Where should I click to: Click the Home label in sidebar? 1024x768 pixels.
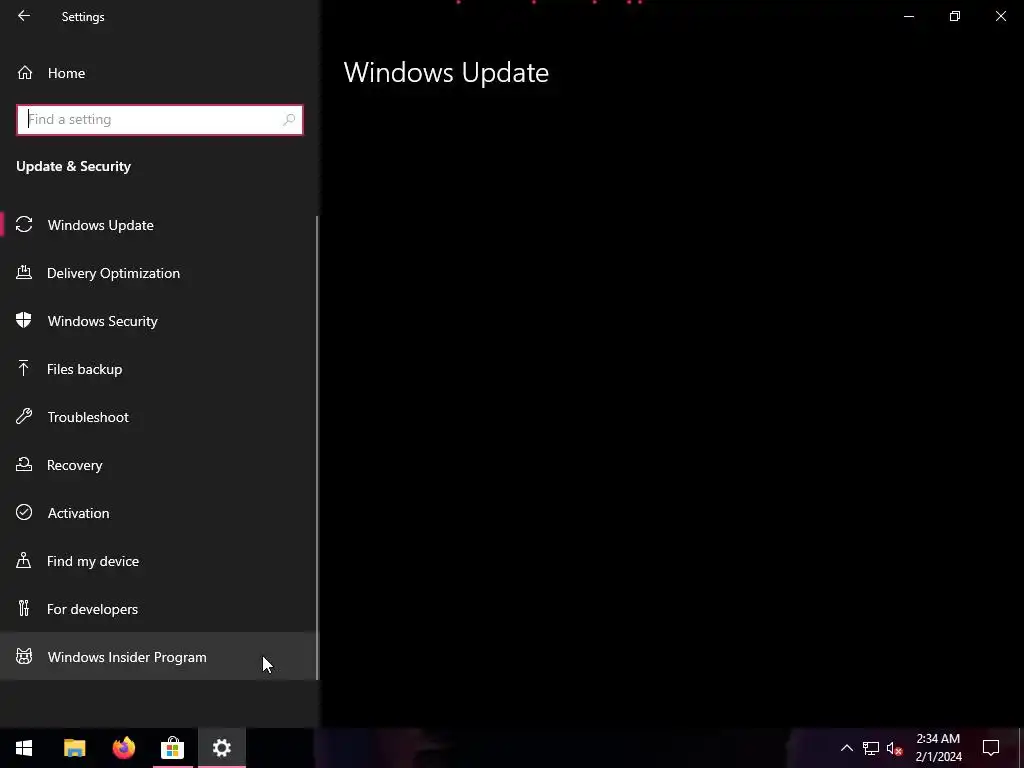pyautogui.click(x=66, y=73)
